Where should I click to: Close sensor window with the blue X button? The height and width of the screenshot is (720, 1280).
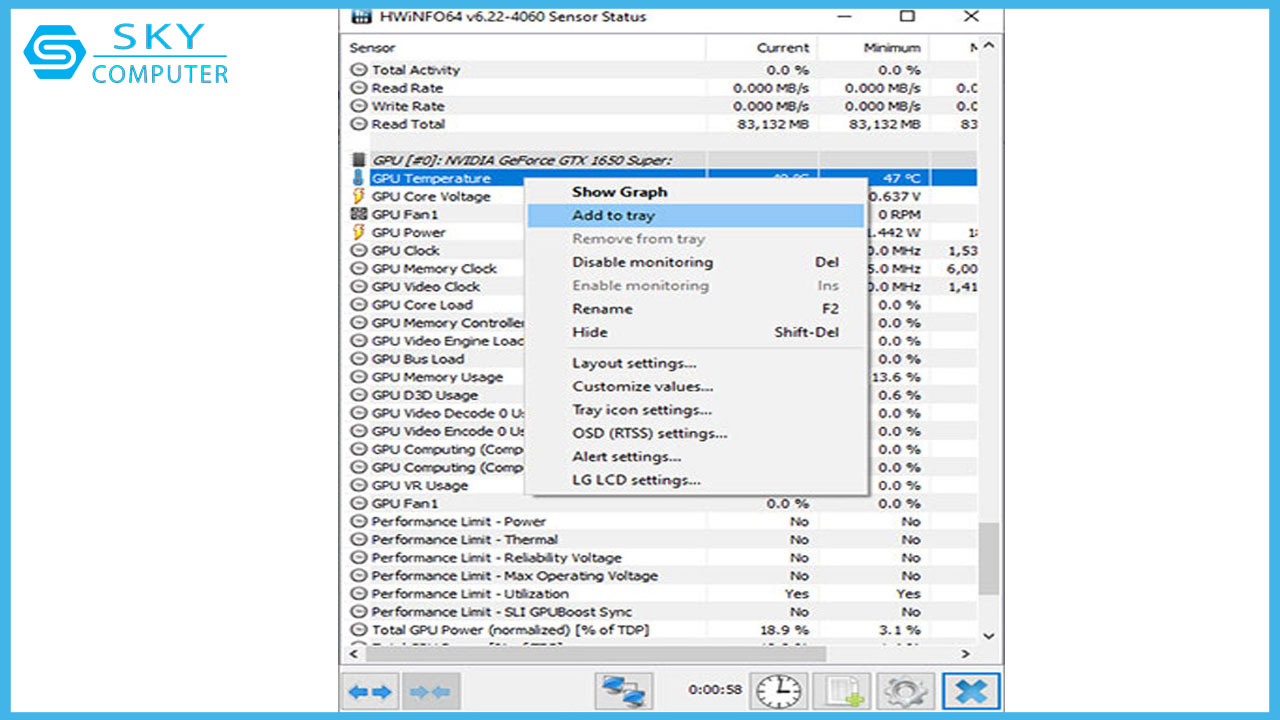(x=971, y=692)
